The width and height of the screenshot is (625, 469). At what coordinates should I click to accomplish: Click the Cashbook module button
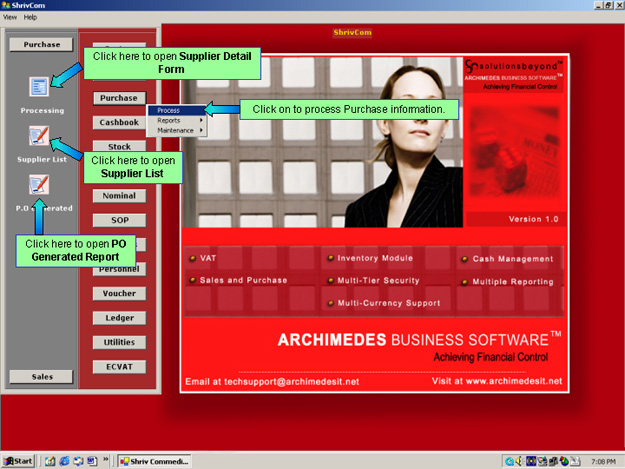click(x=119, y=122)
